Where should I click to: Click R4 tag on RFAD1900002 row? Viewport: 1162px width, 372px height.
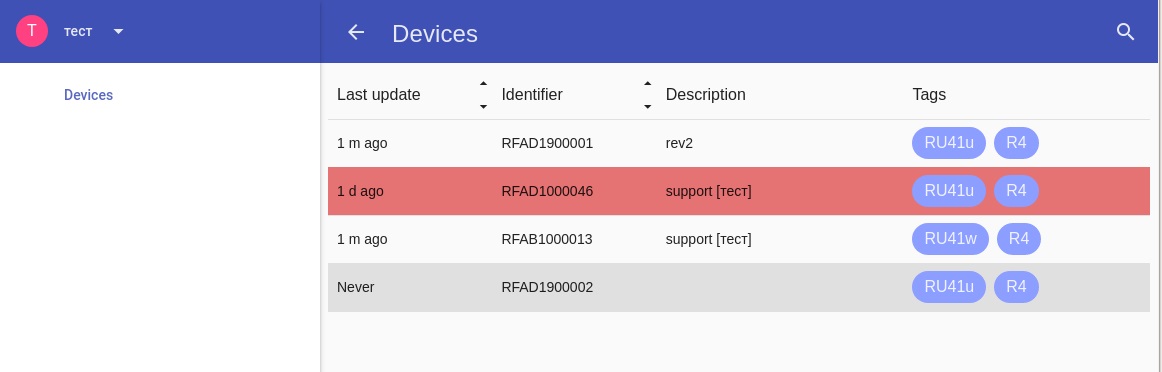tap(1016, 288)
